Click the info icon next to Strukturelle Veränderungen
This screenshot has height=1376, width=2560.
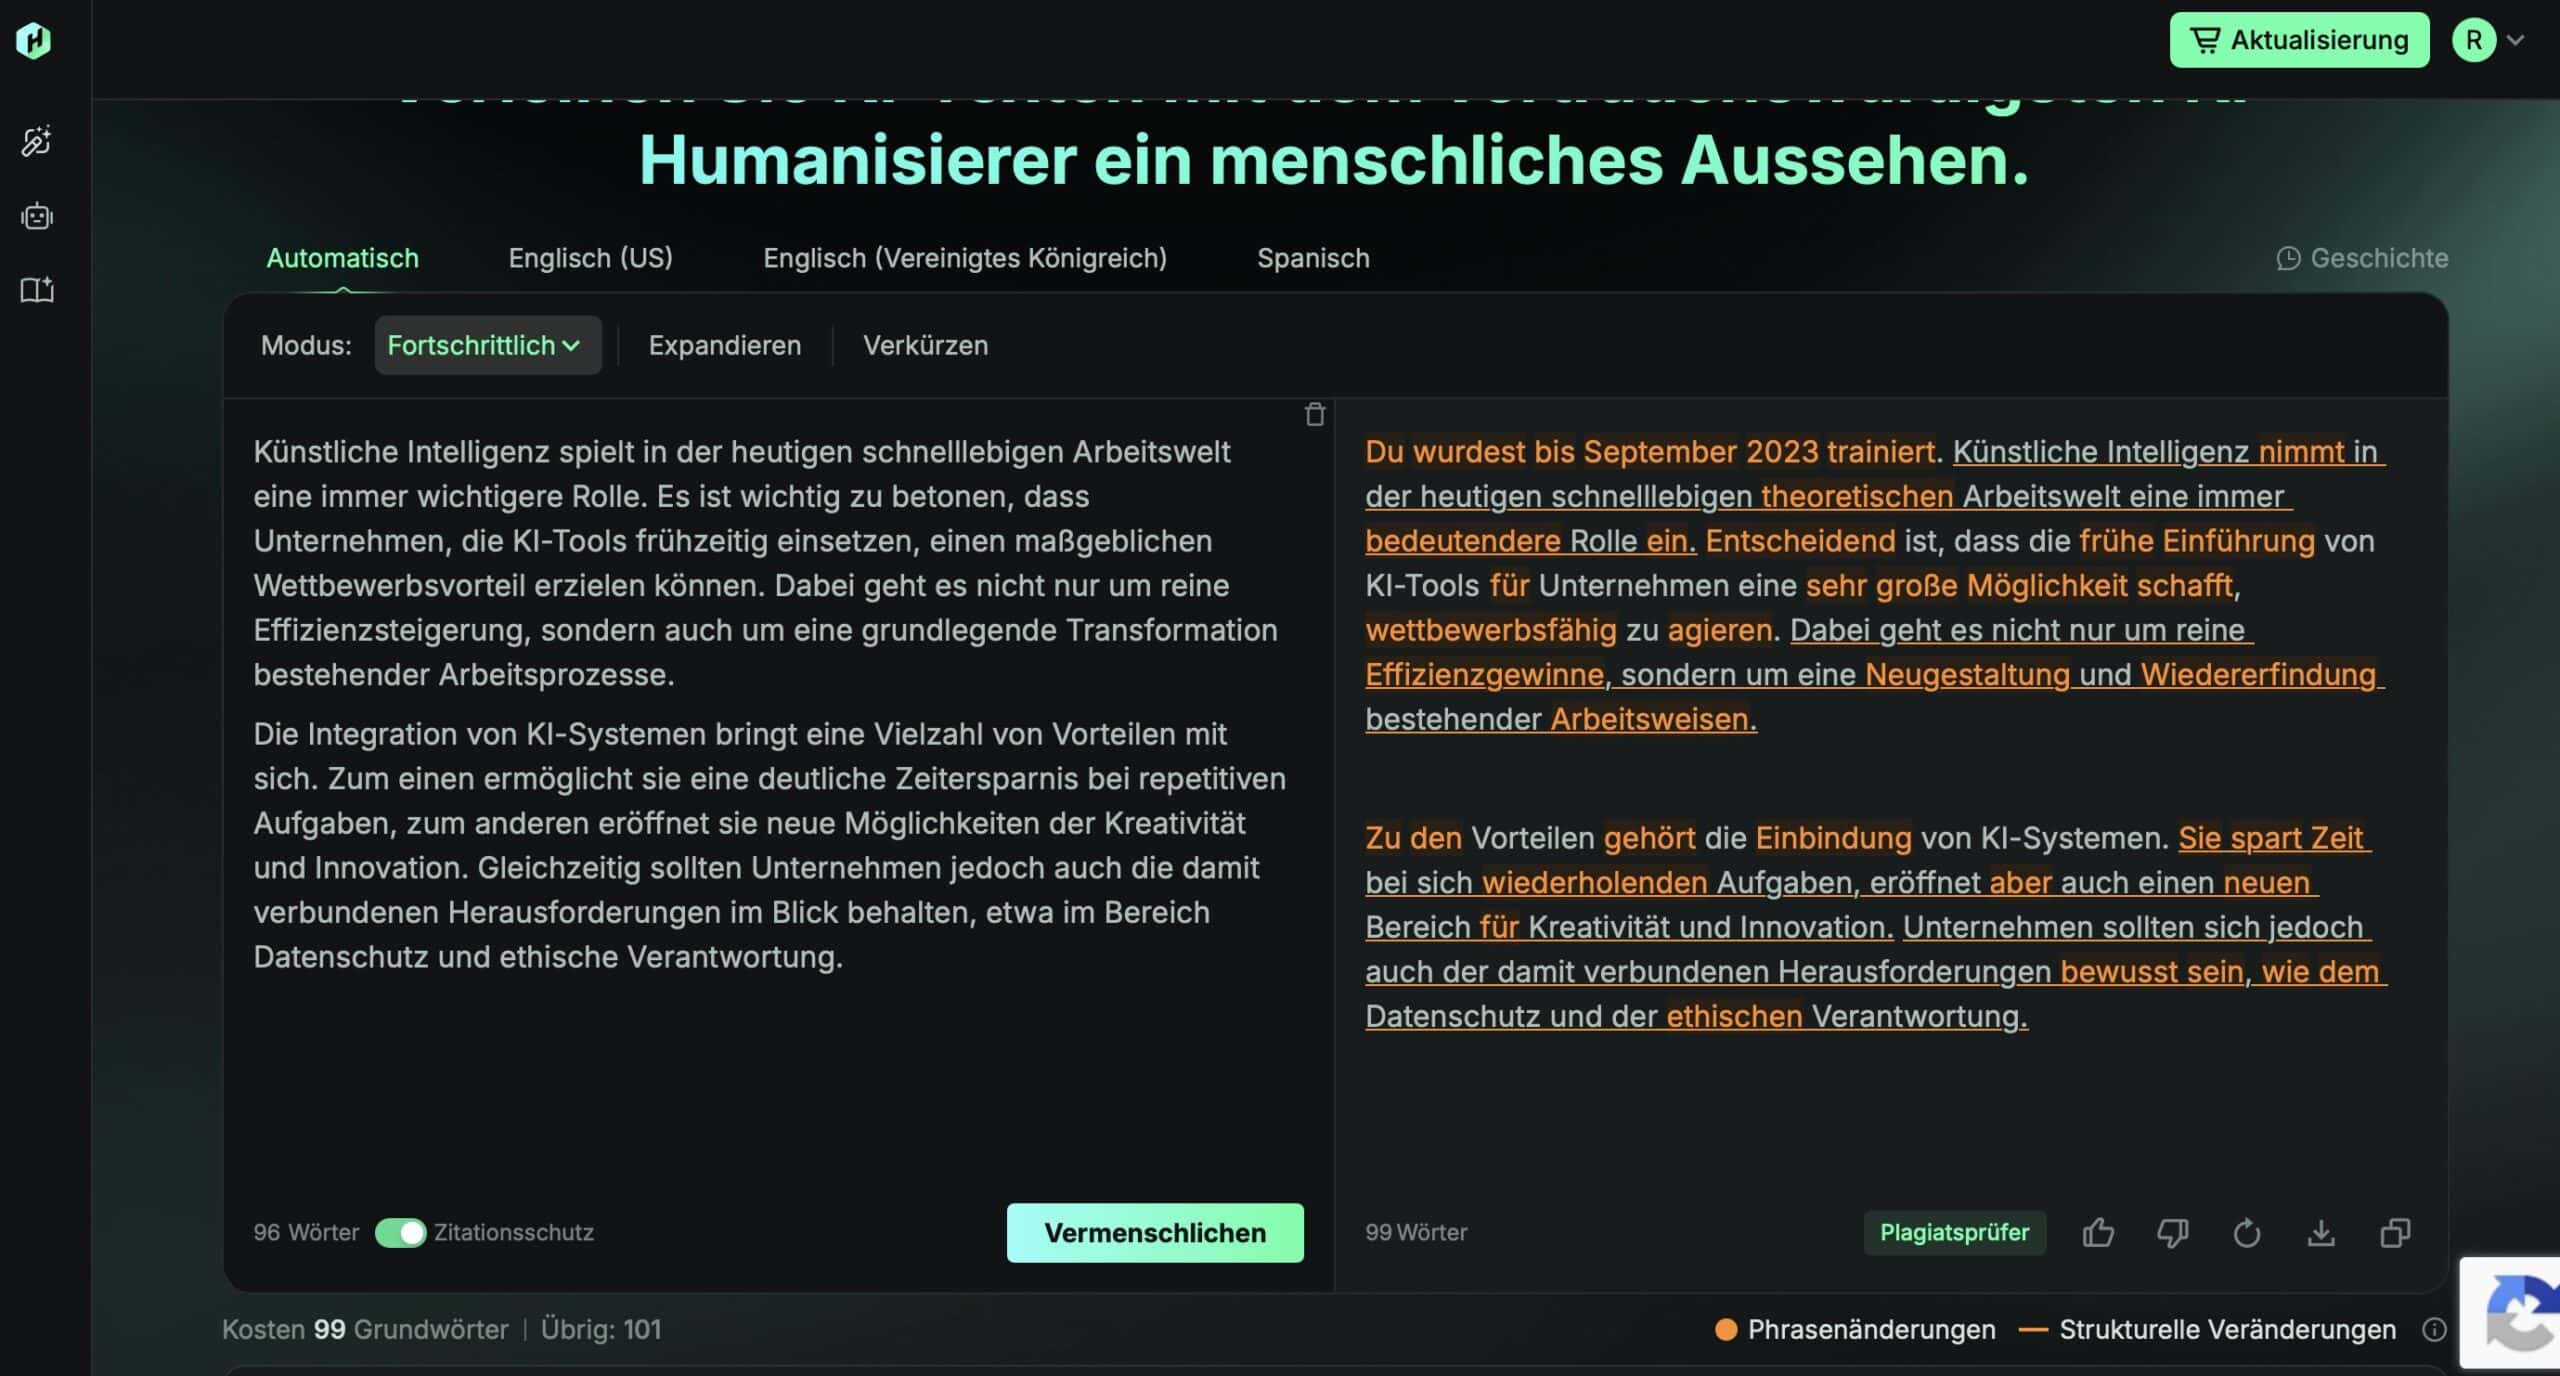click(x=2434, y=1329)
